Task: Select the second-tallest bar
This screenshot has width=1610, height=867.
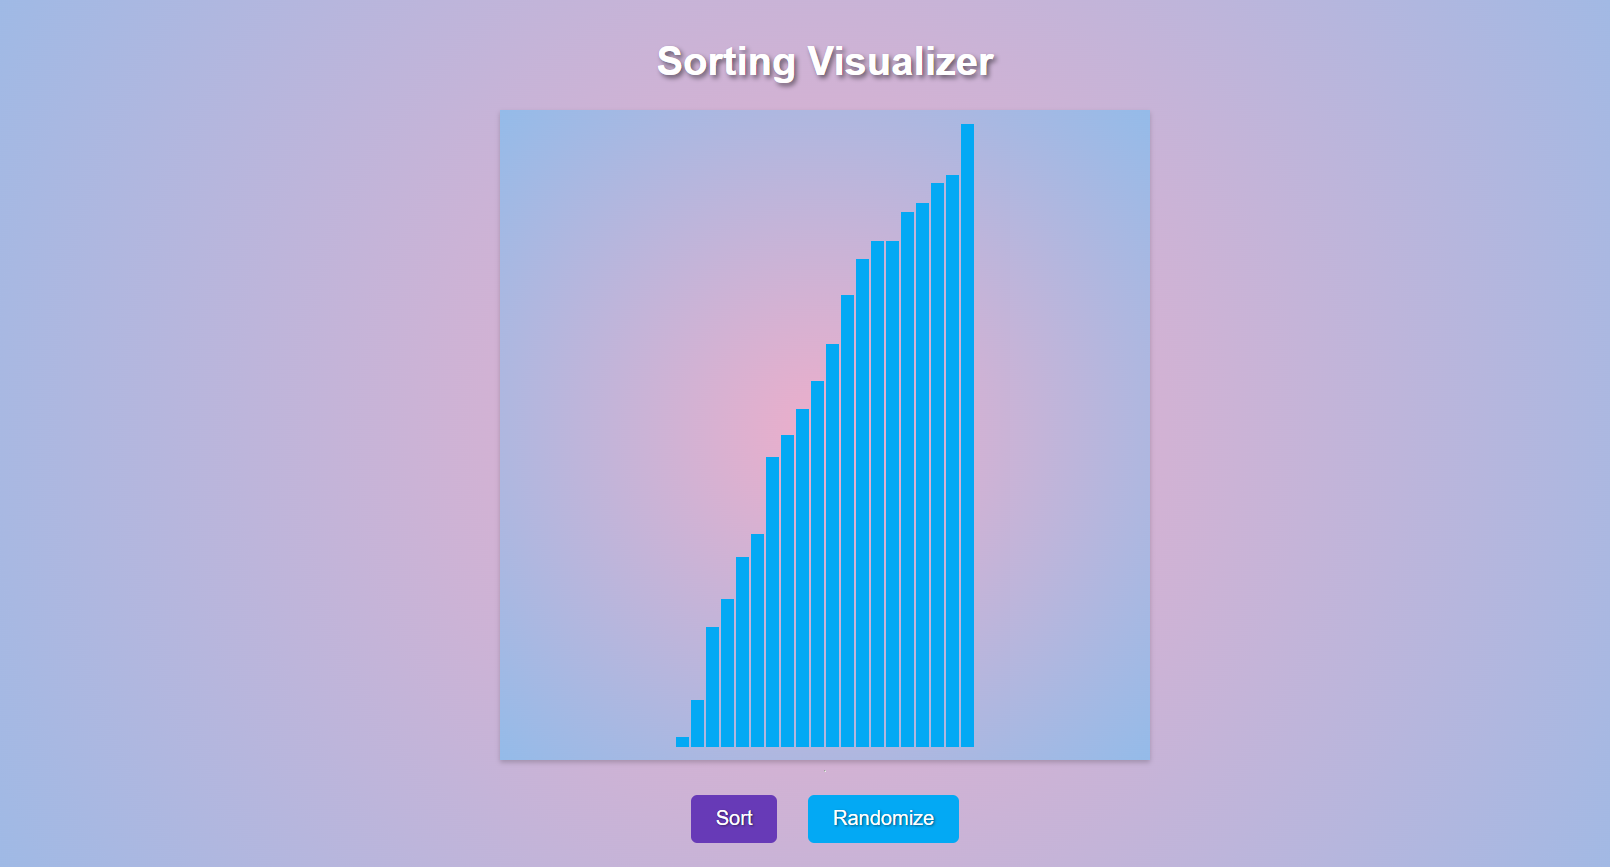Action: [x=952, y=461]
